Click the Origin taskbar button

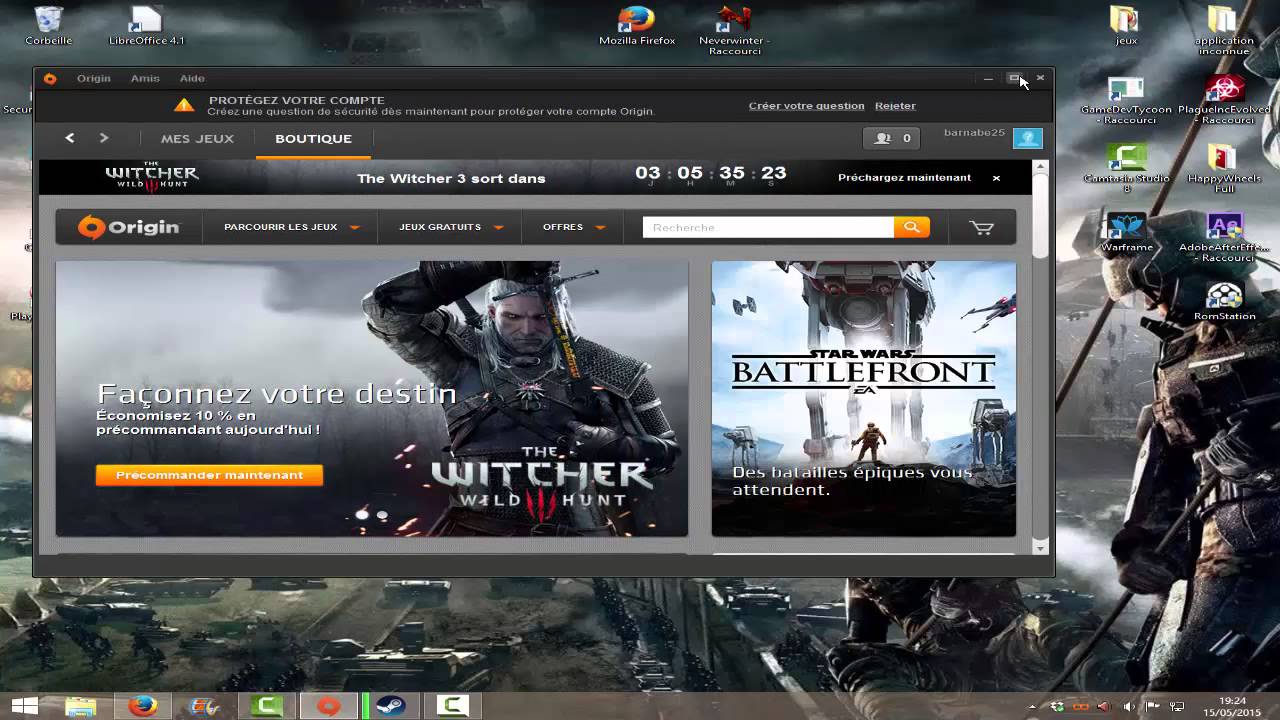[329, 706]
